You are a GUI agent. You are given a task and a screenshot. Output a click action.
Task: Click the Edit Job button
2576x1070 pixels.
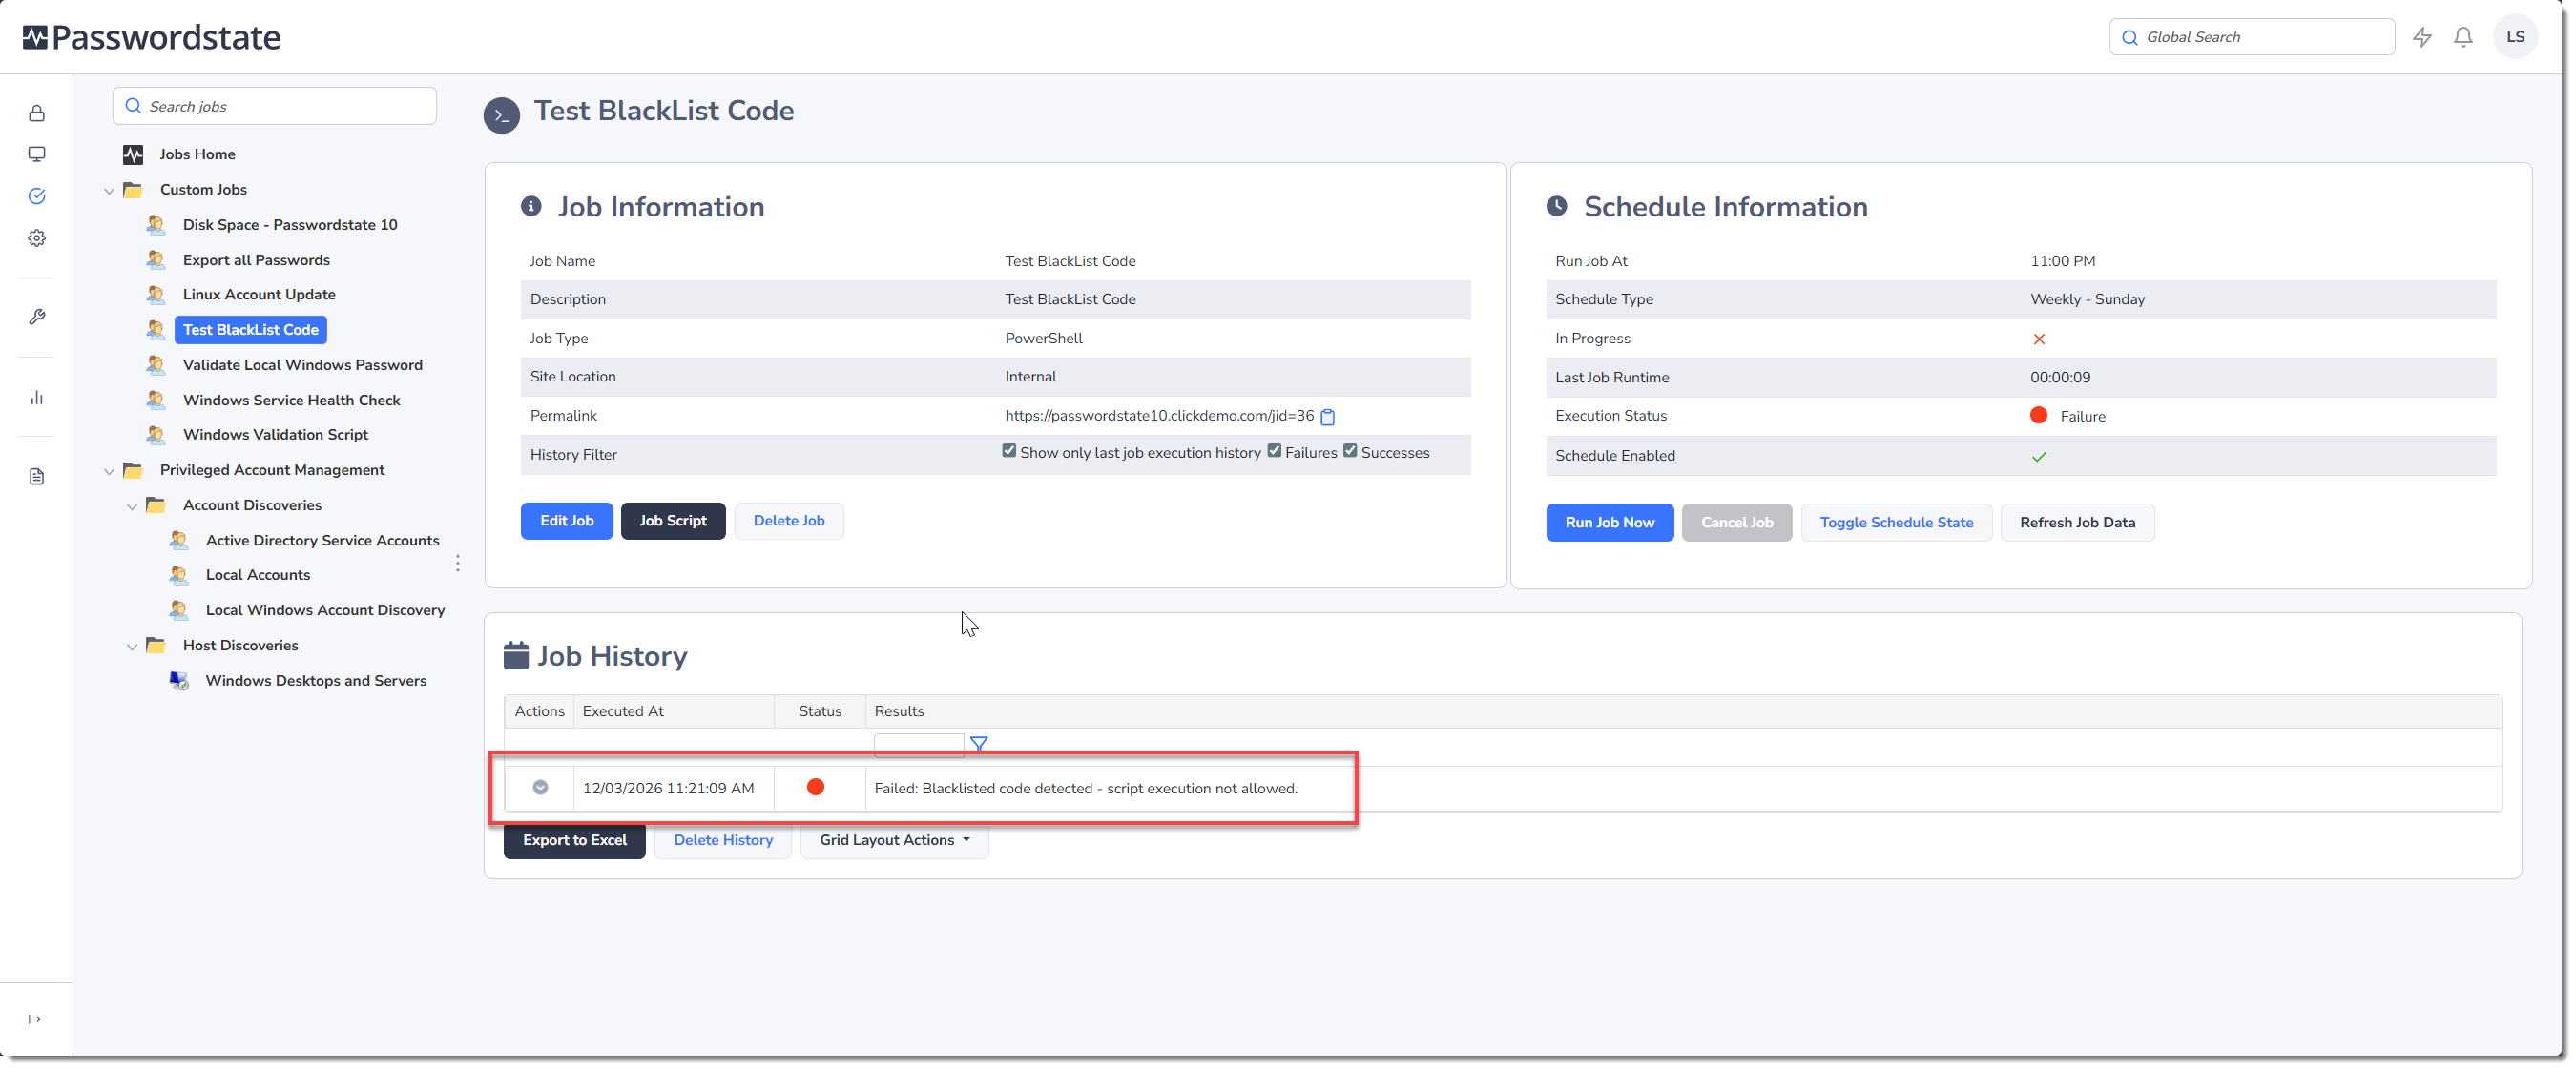[567, 521]
